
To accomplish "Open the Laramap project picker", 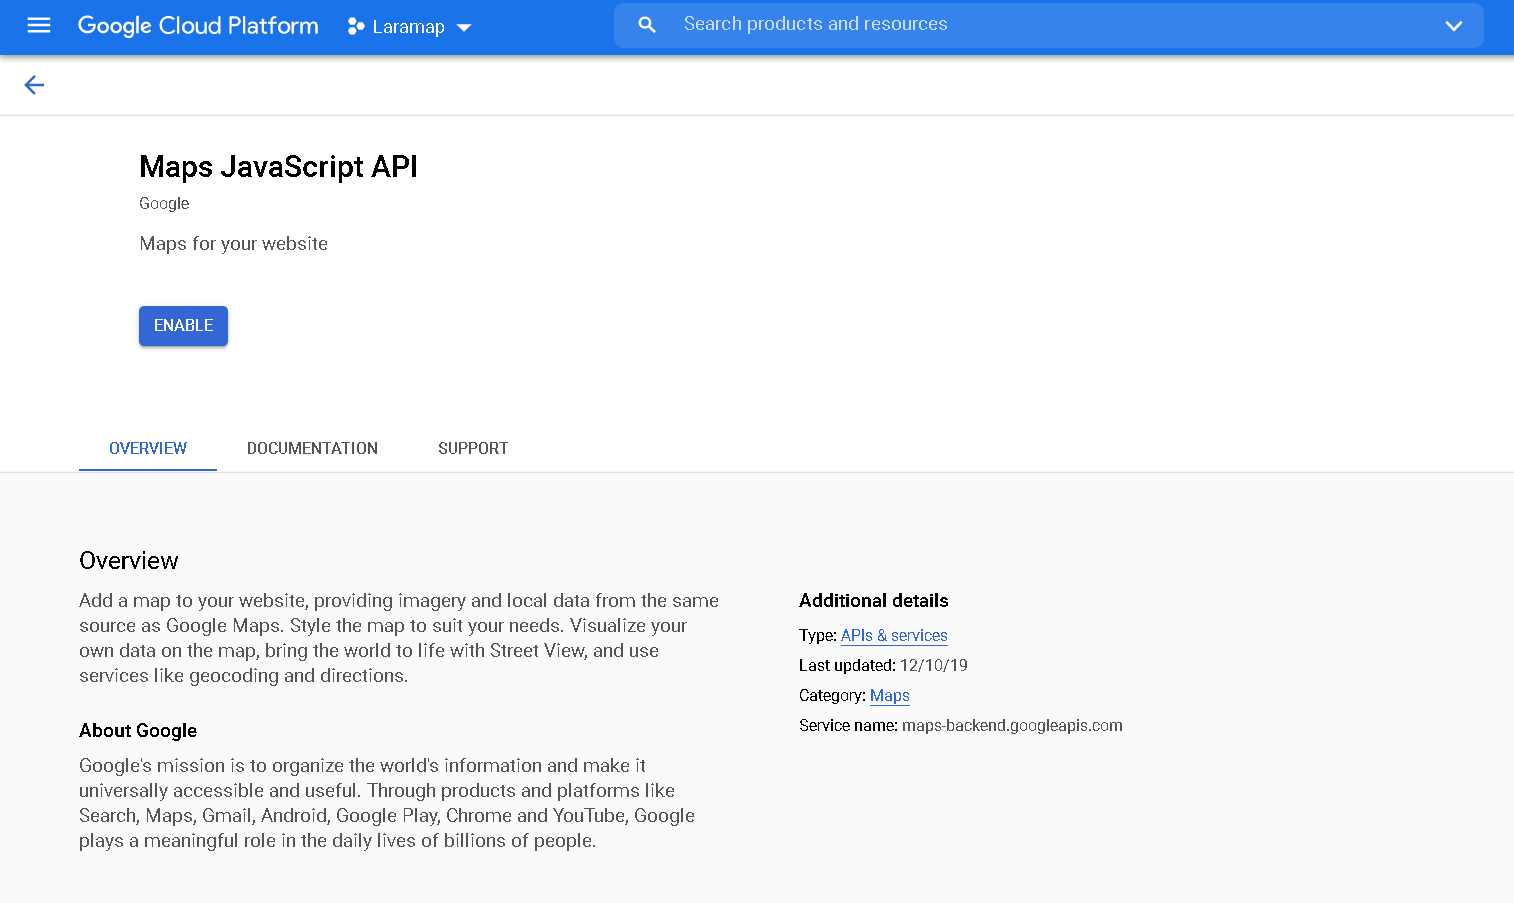I will [x=406, y=26].
